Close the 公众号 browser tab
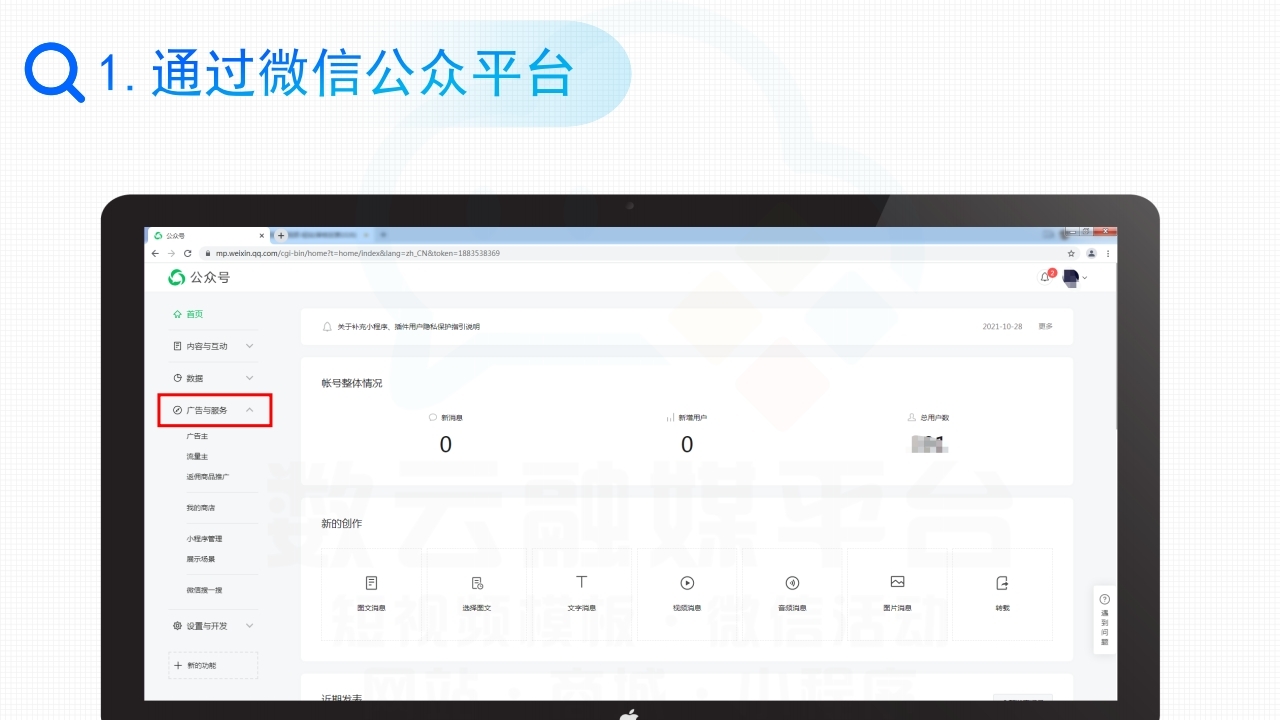 (262, 235)
